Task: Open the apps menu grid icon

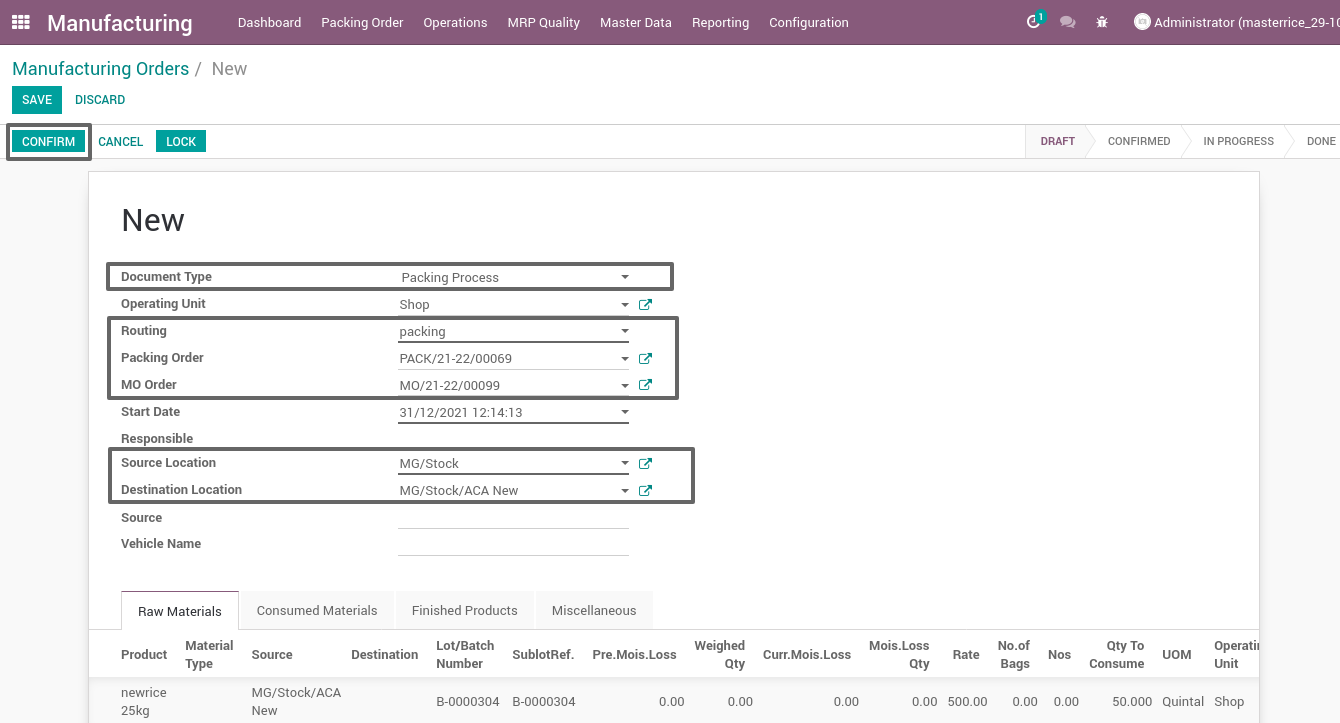Action: [20, 22]
